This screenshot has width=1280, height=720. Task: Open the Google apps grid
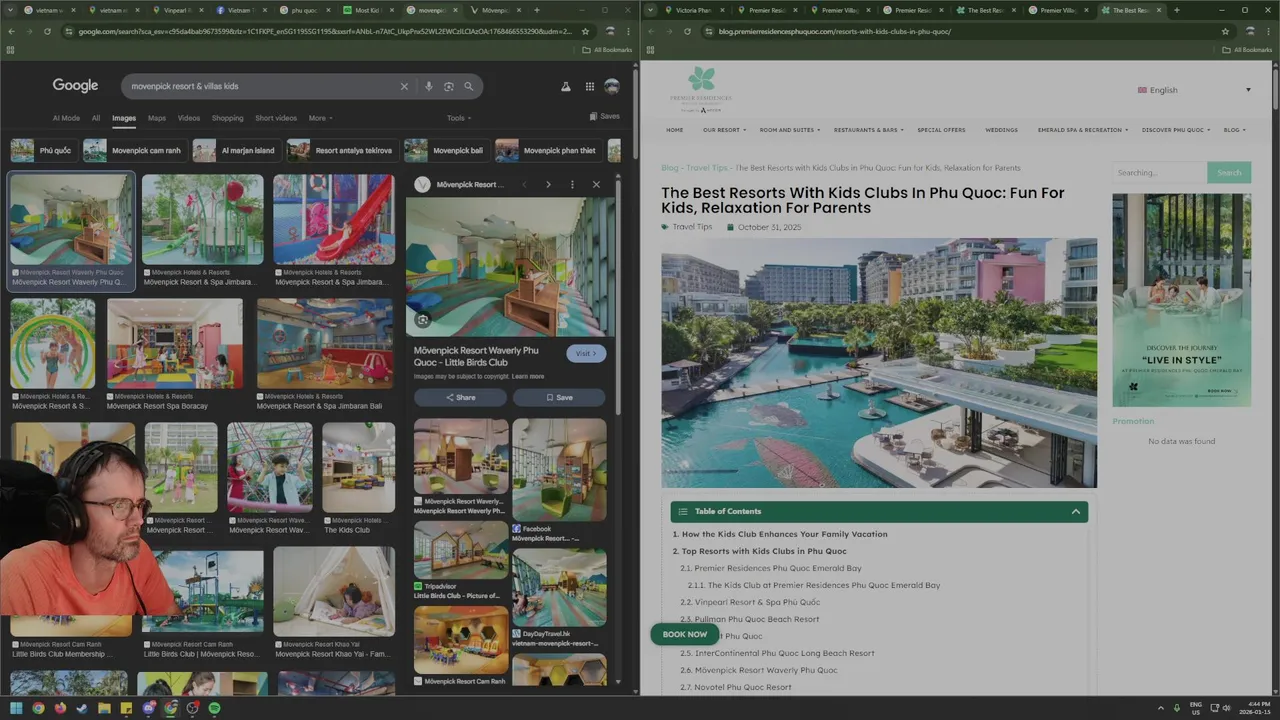pyautogui.click(x=590, y=87)
